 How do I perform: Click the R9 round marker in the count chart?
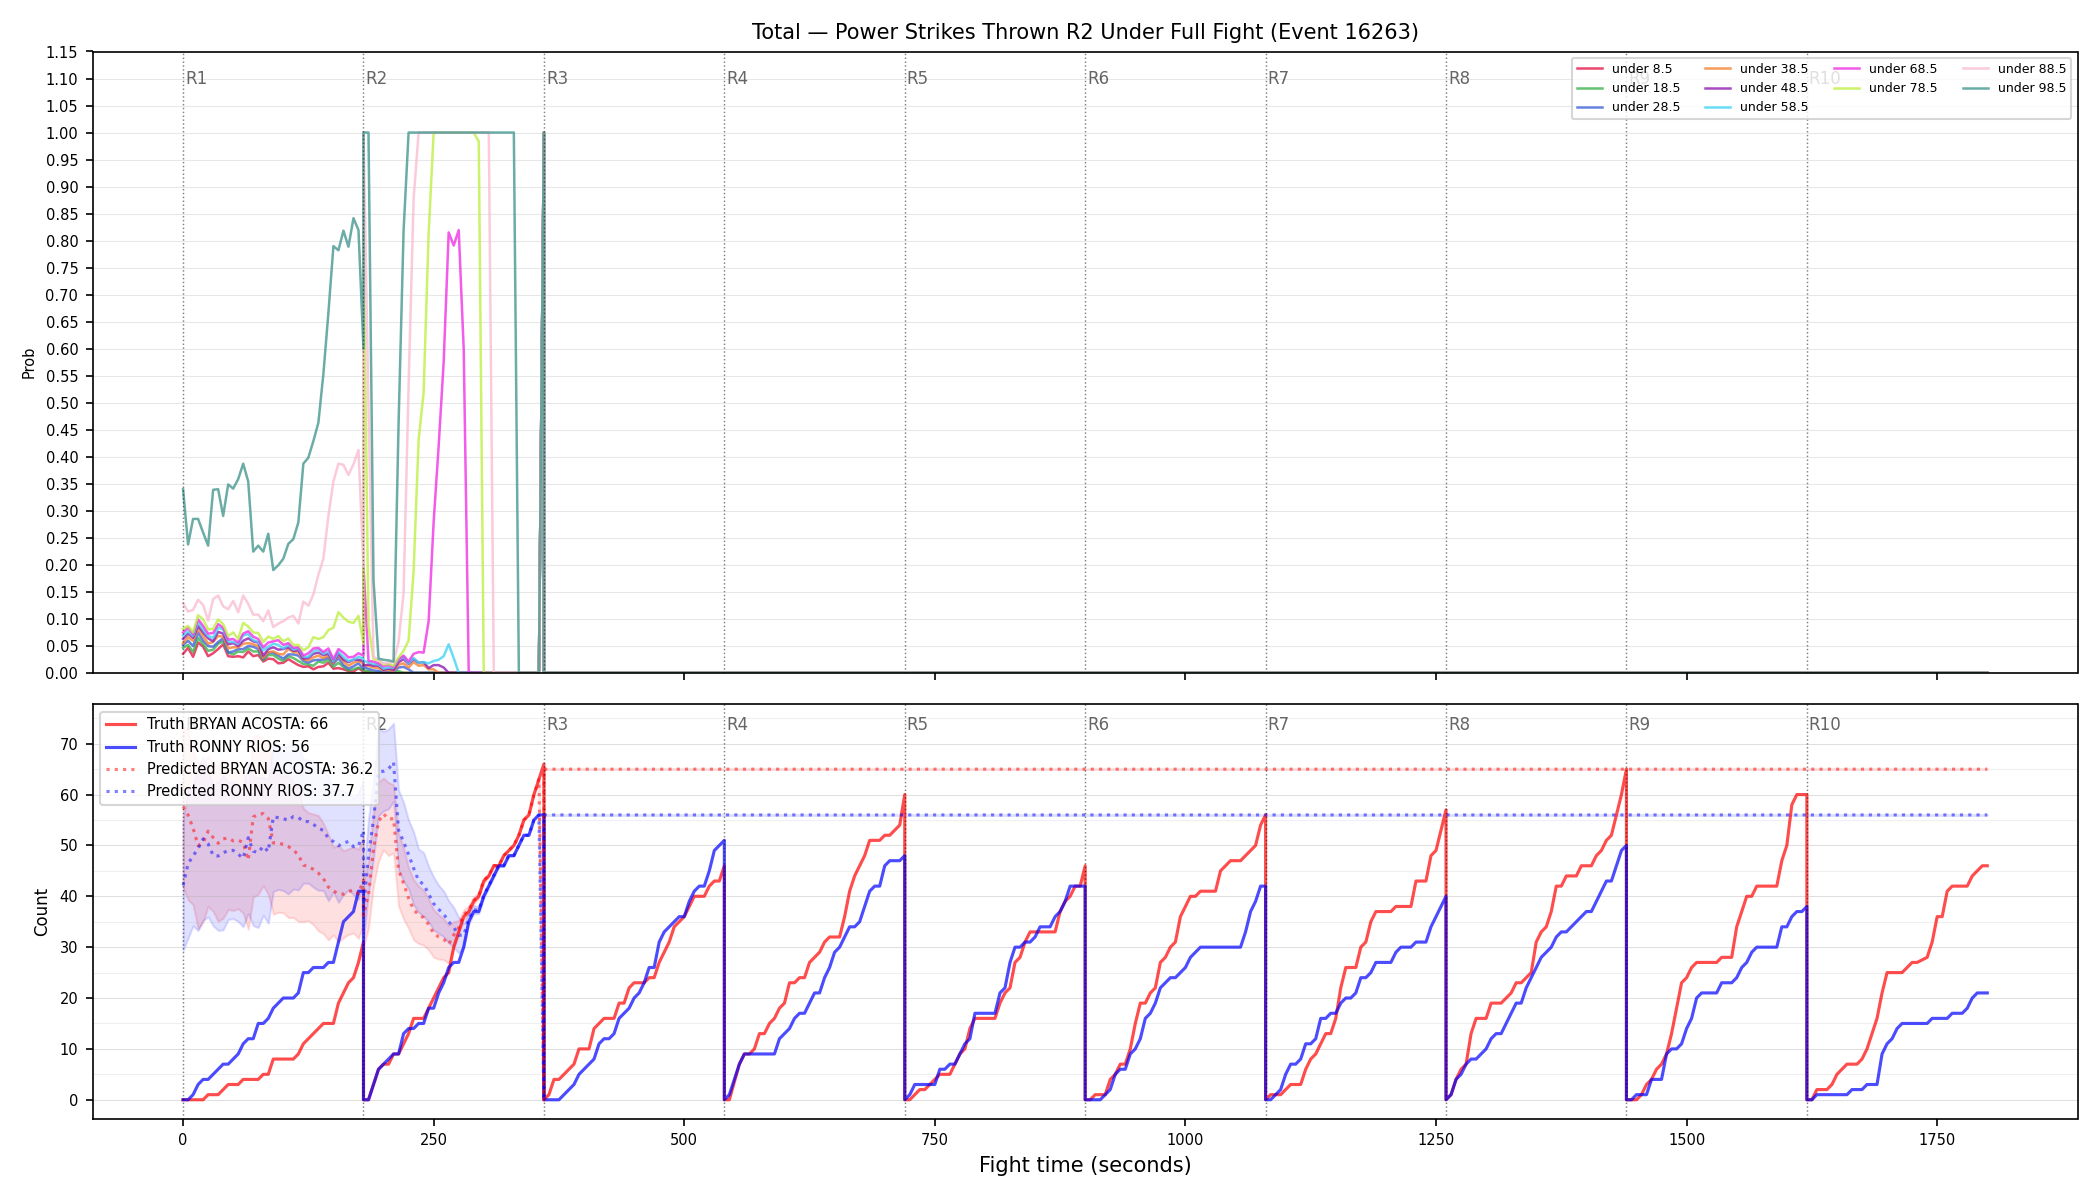pos(1639,724)
